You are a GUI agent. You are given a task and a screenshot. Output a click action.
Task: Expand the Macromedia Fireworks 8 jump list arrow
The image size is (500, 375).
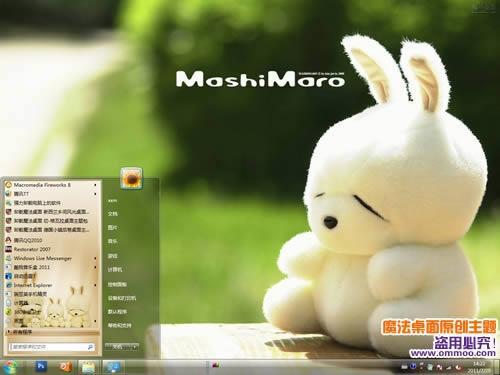pyautogui.click(x=95, y=185)
